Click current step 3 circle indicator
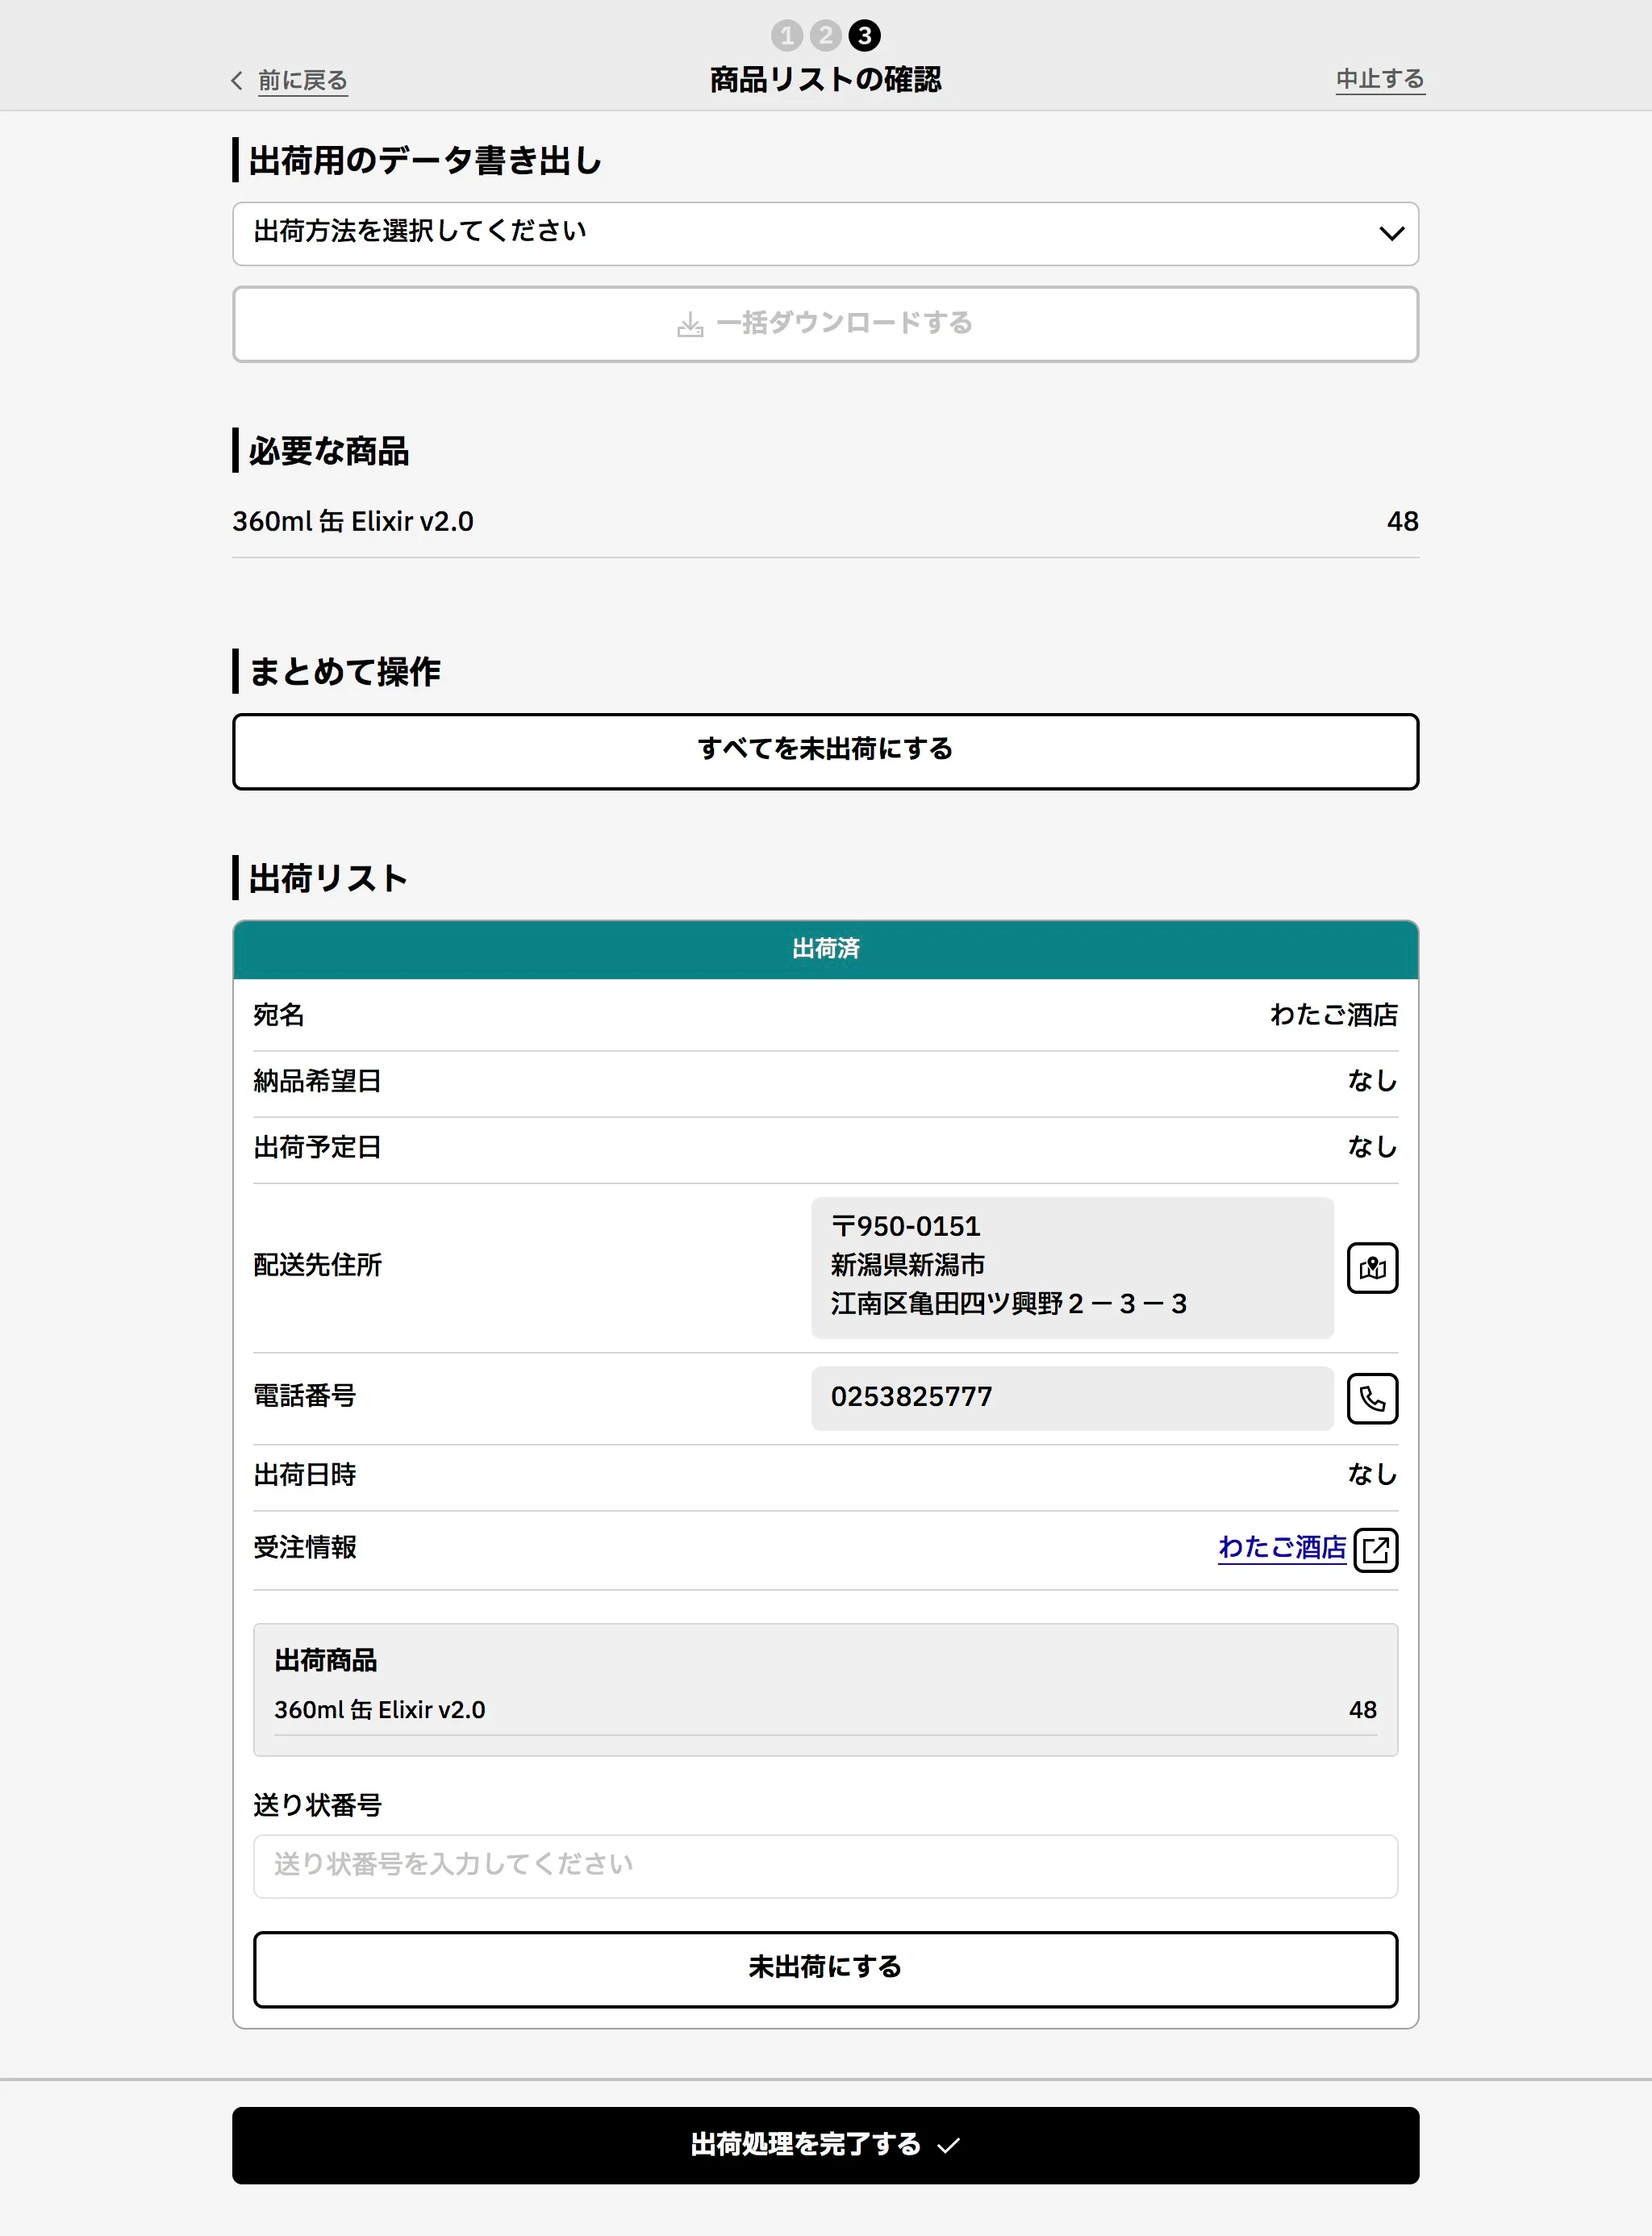Viewport: 1652px width, 2236px height. [x=864, y=36]
